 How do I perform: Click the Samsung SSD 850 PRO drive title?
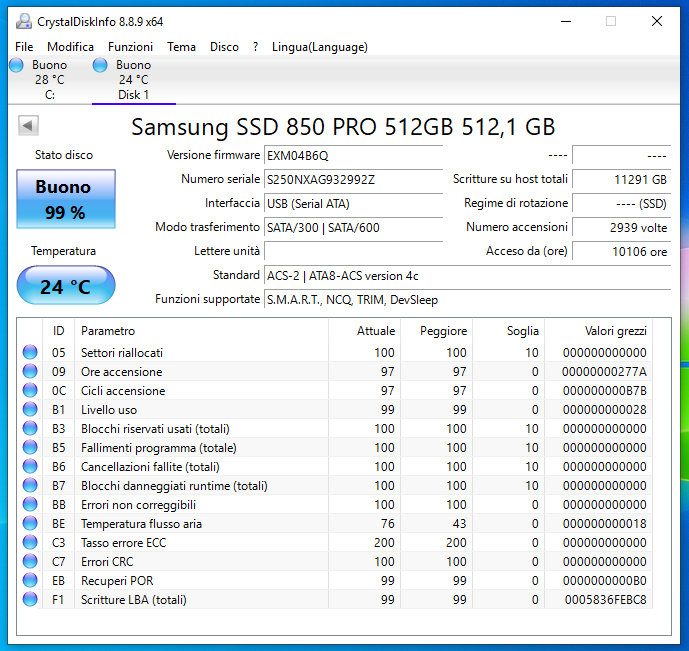343,127
